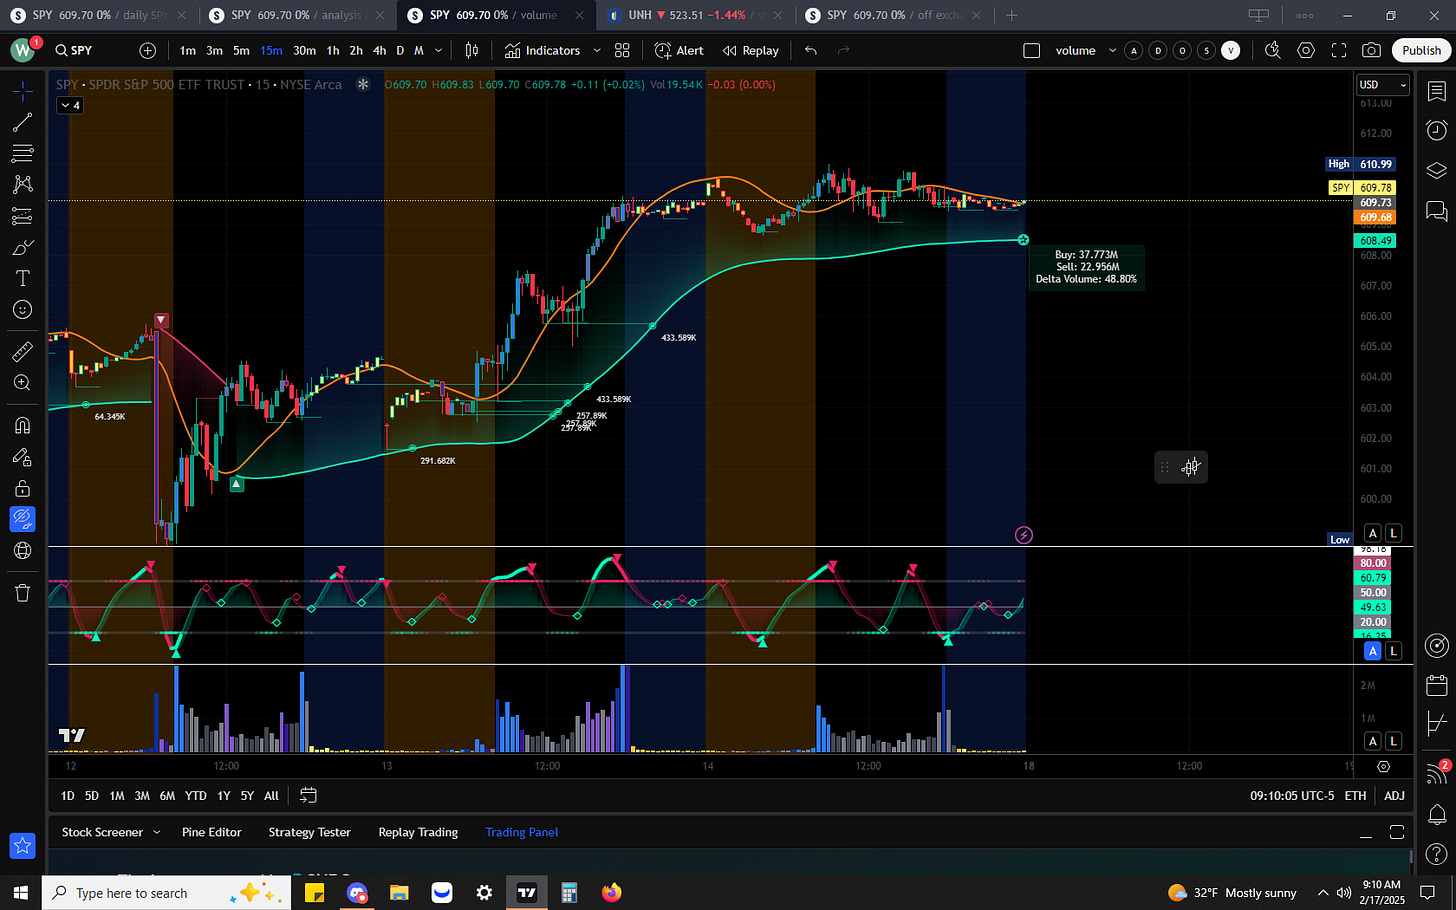This screenshot has width=1456, height=910.
Task: Open the watchlist panel icon
Action: pyautogui.click(x=1436, y=91)
